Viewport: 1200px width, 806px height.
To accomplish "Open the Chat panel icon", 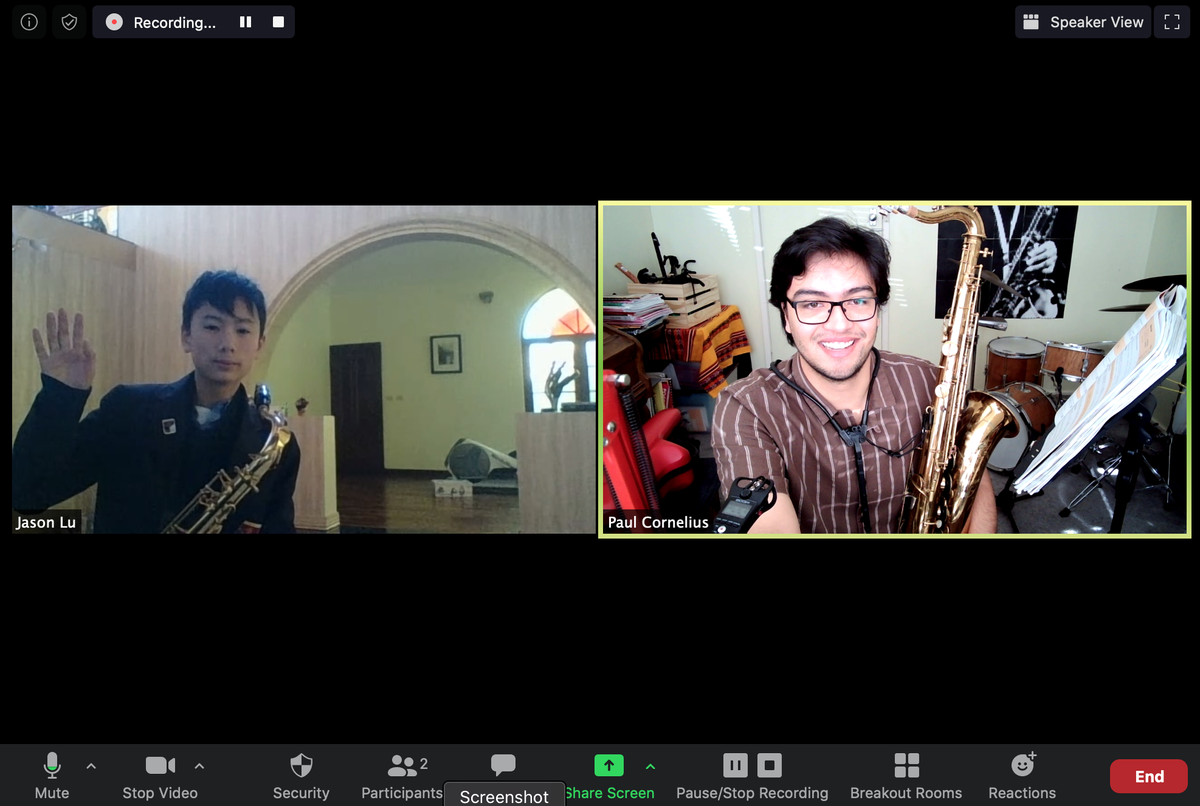I will tap(503, 766).
